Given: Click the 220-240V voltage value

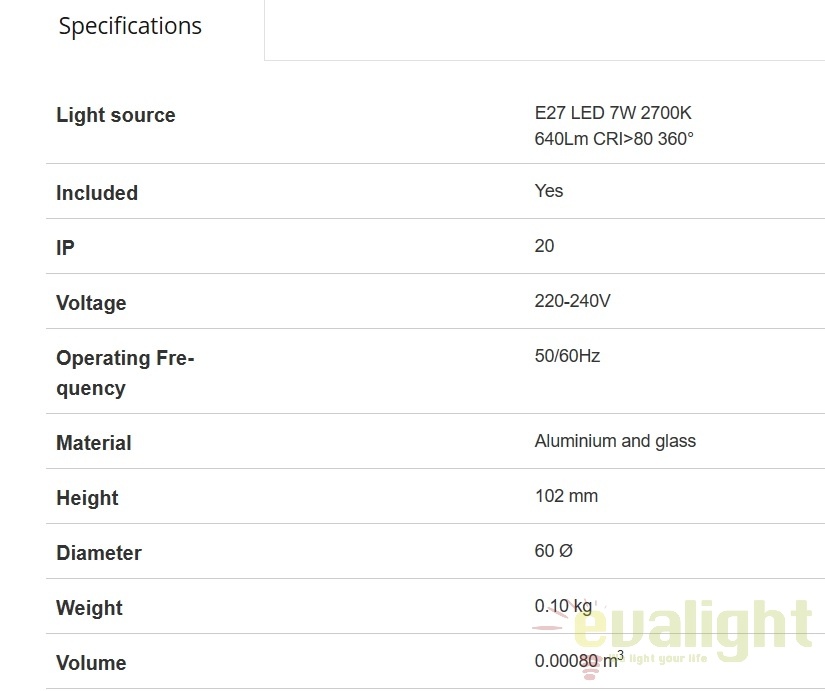Looking at the screenshot, I should click(572, 301).
